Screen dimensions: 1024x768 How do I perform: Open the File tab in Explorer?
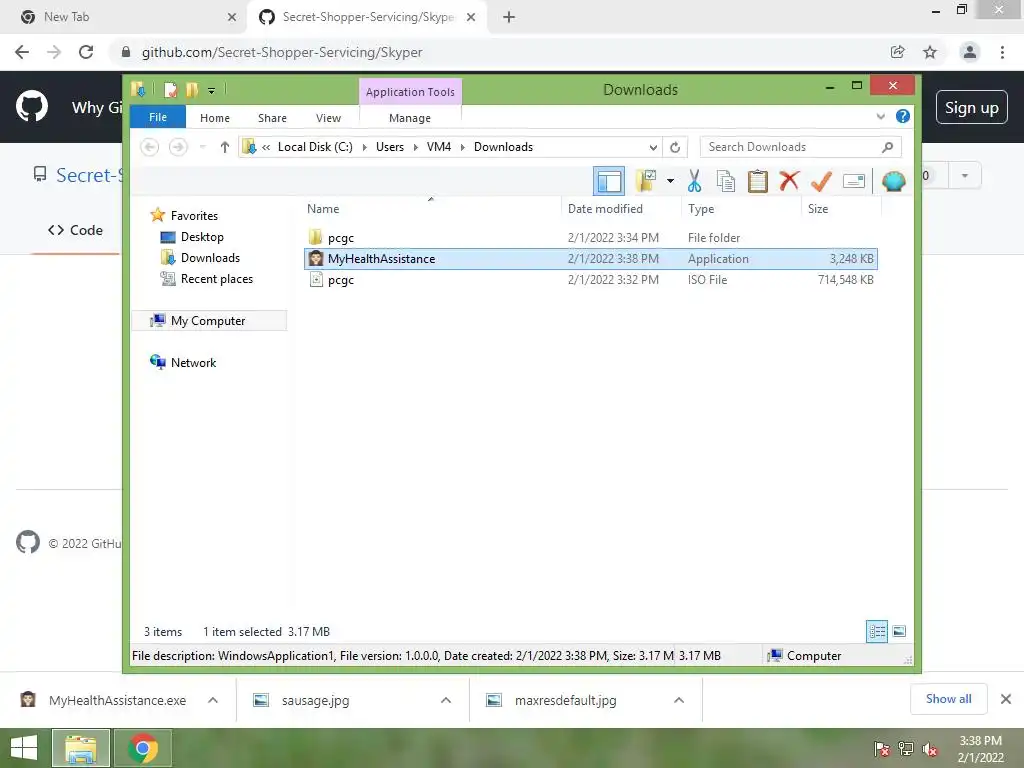click(x=158, y=117)
